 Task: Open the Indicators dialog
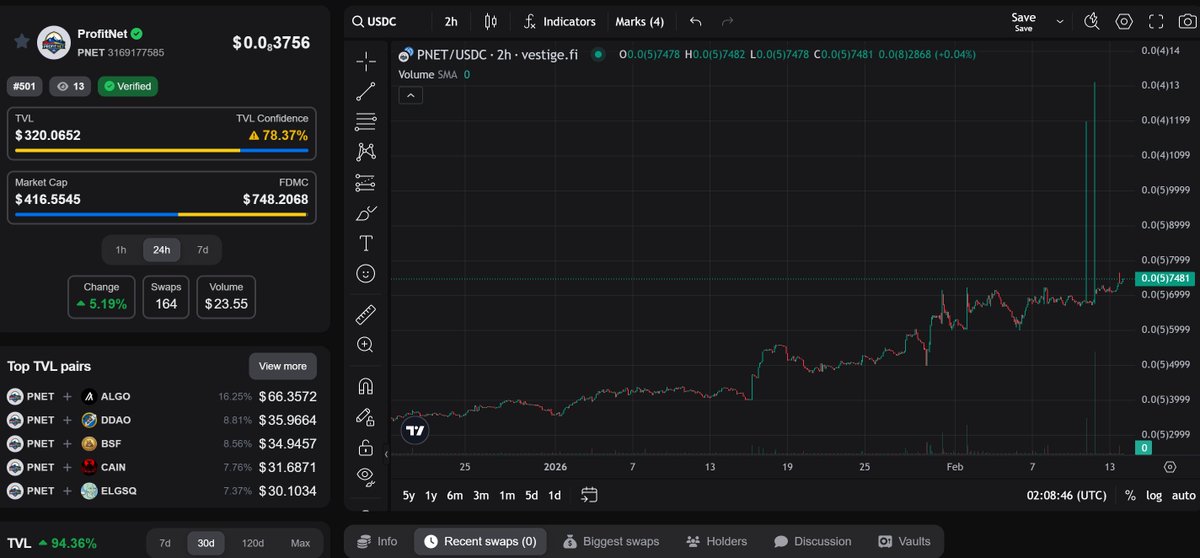[560, 21]
